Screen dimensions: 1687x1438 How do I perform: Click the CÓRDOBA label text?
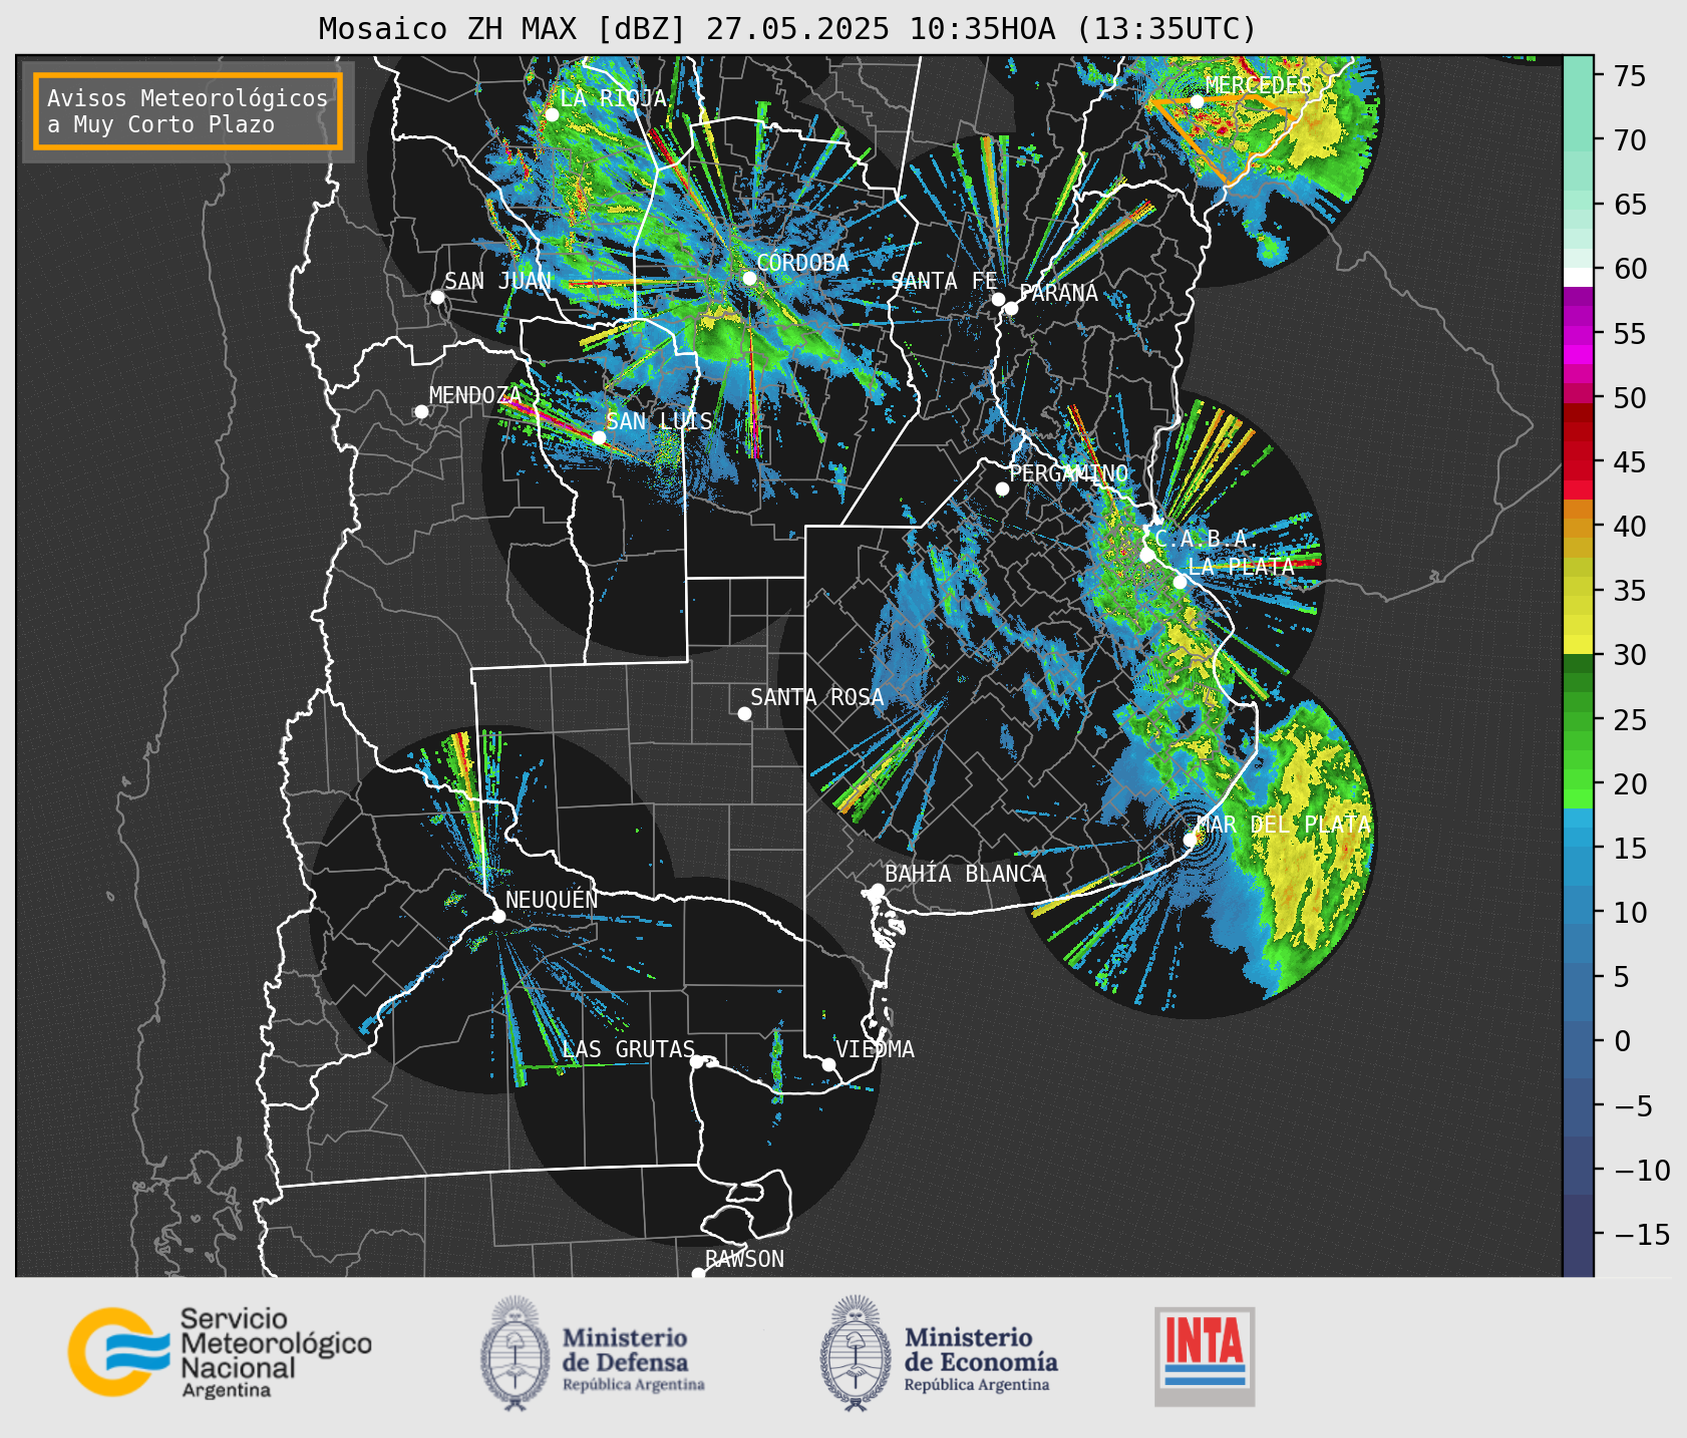coord(802,263)
